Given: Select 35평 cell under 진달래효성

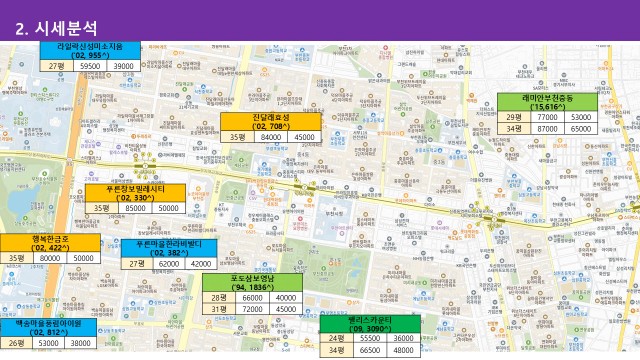Looking at the screenshot, I should (x=237, y=137).
